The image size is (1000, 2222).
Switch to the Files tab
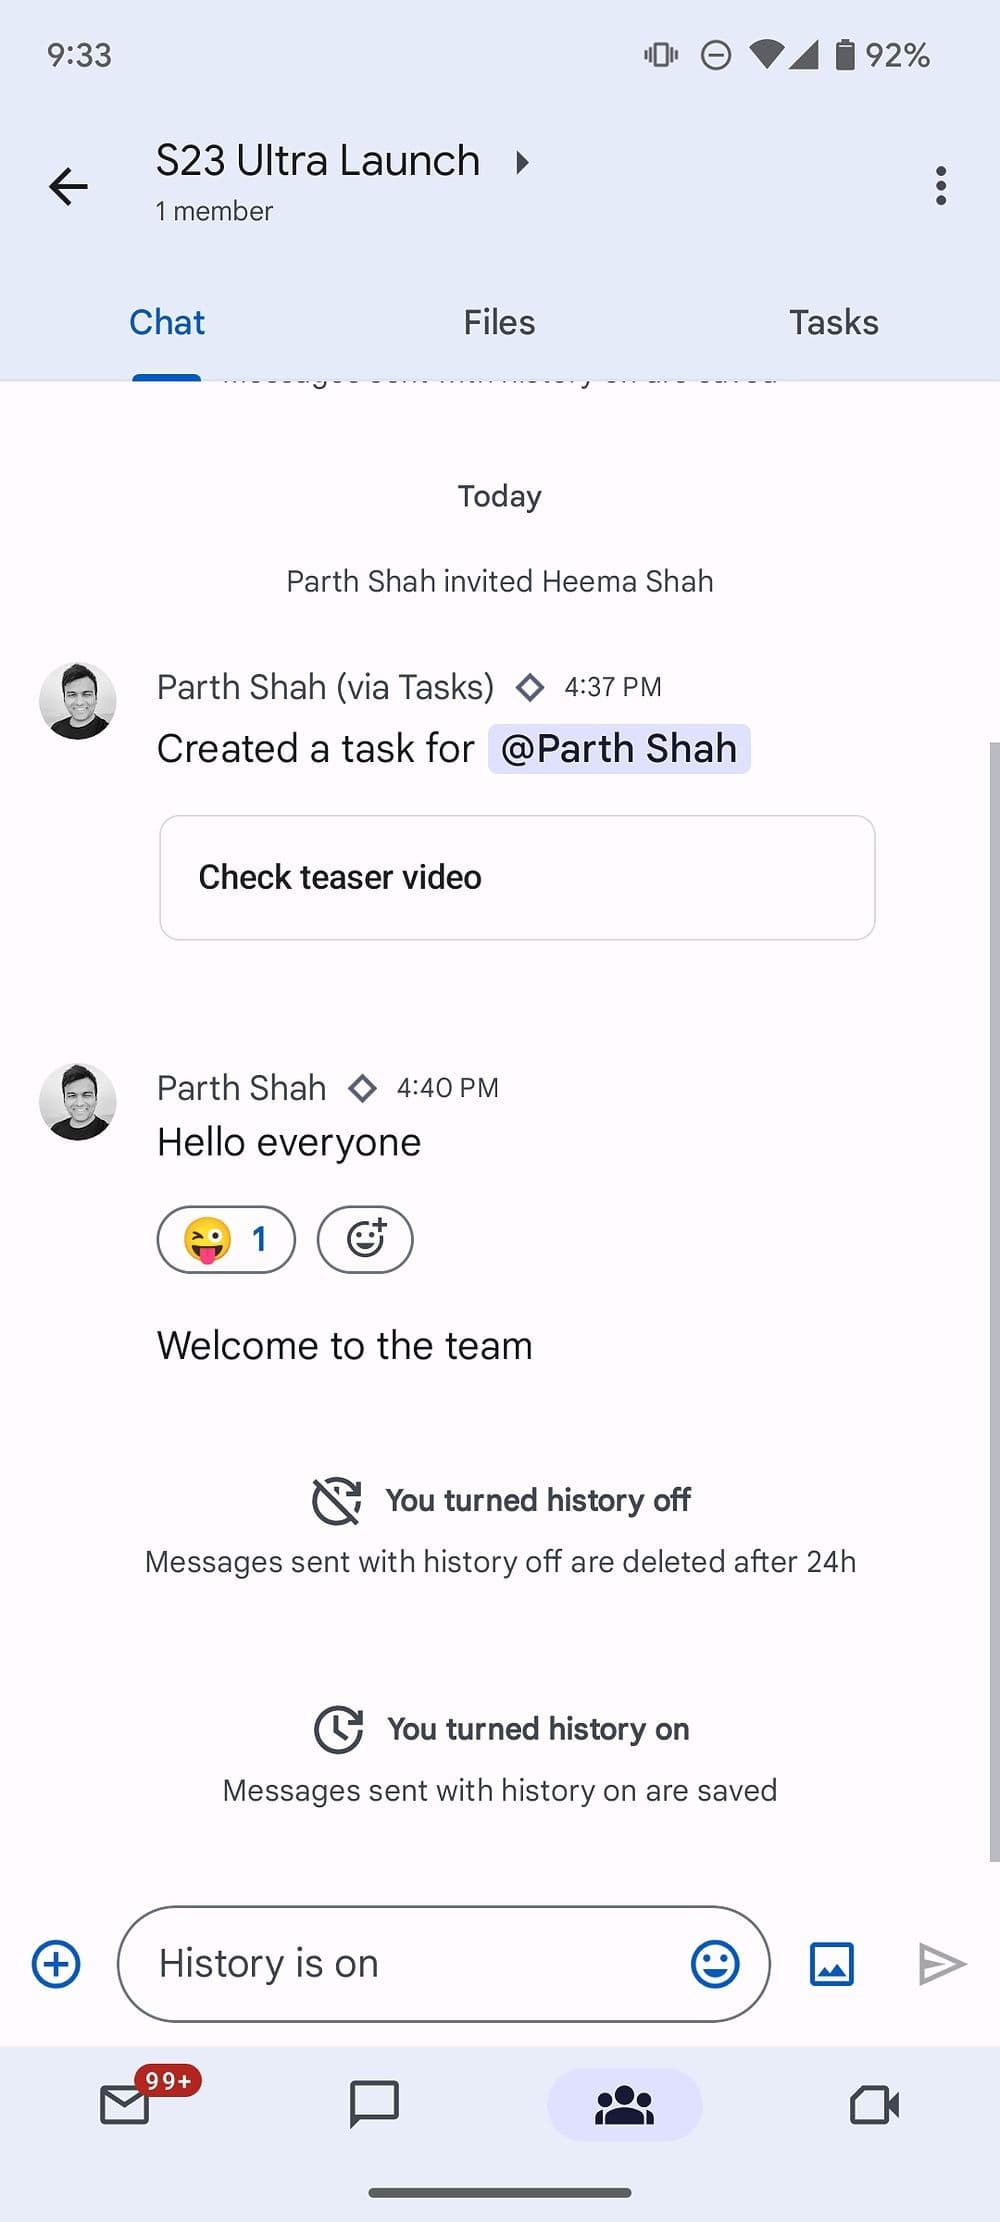pyautogui.click(x=499, y=322)
